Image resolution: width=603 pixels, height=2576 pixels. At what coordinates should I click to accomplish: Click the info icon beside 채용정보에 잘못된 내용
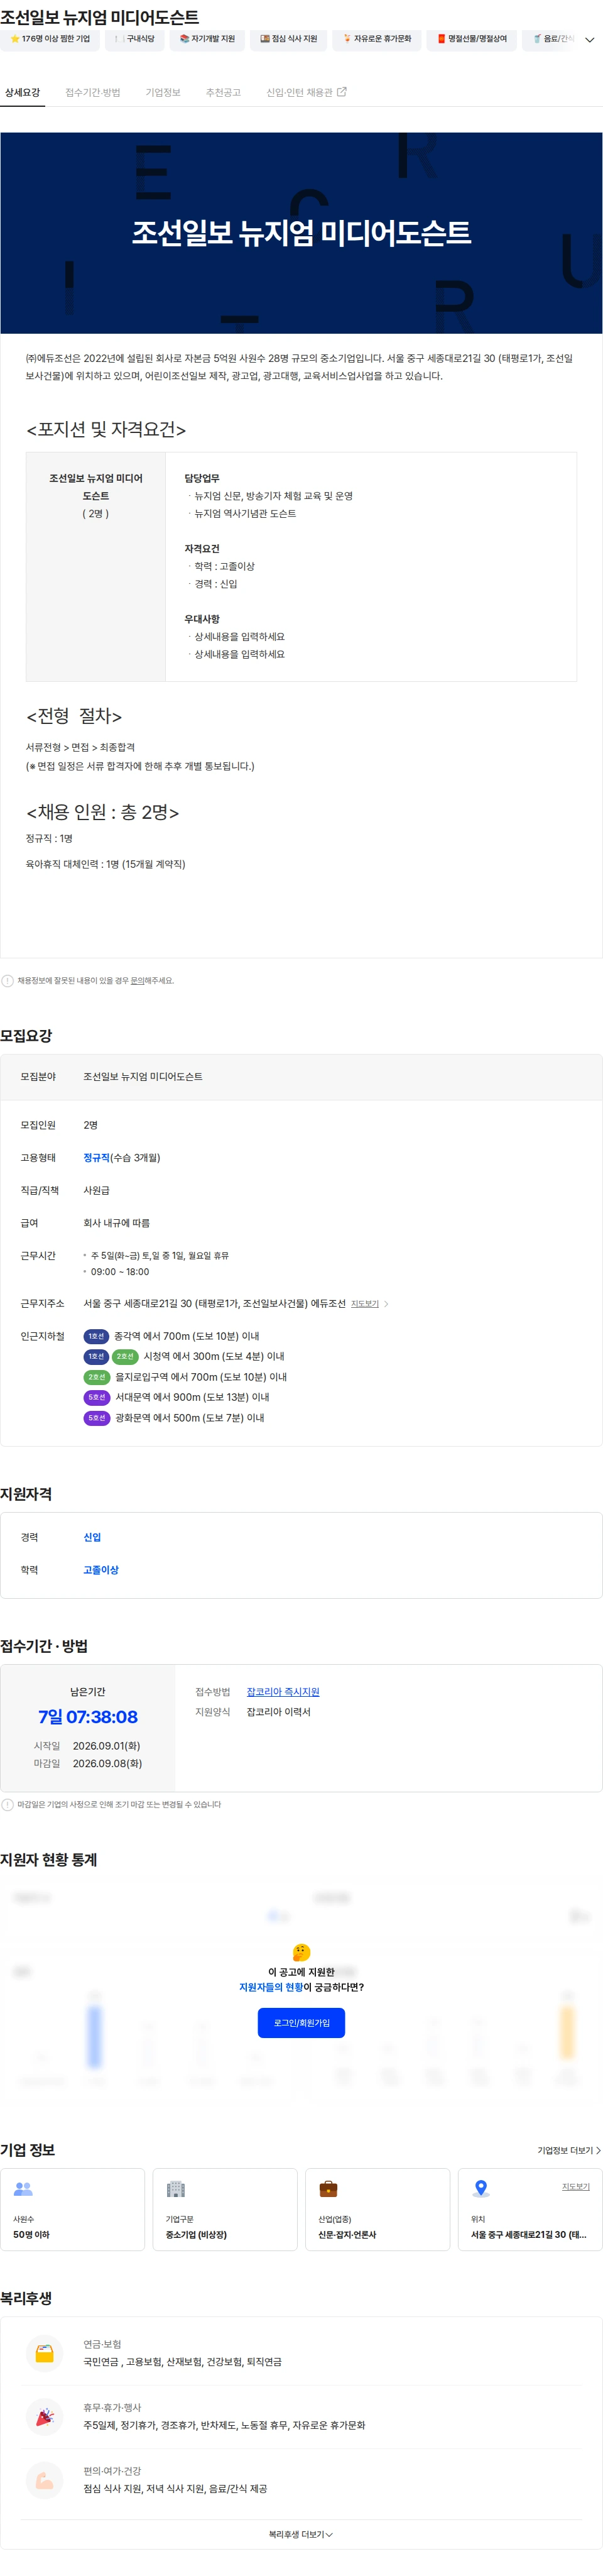(8, 981)
